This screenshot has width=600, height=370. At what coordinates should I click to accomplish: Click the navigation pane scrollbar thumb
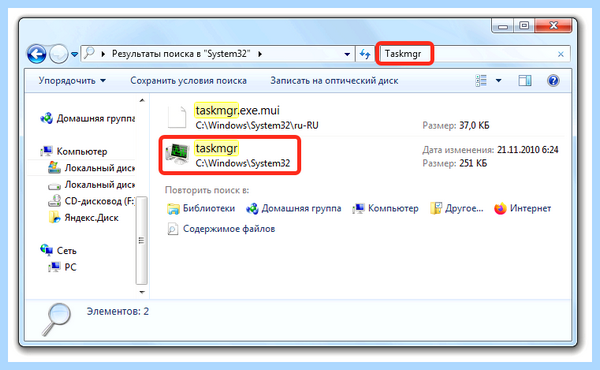click(142, 240)
